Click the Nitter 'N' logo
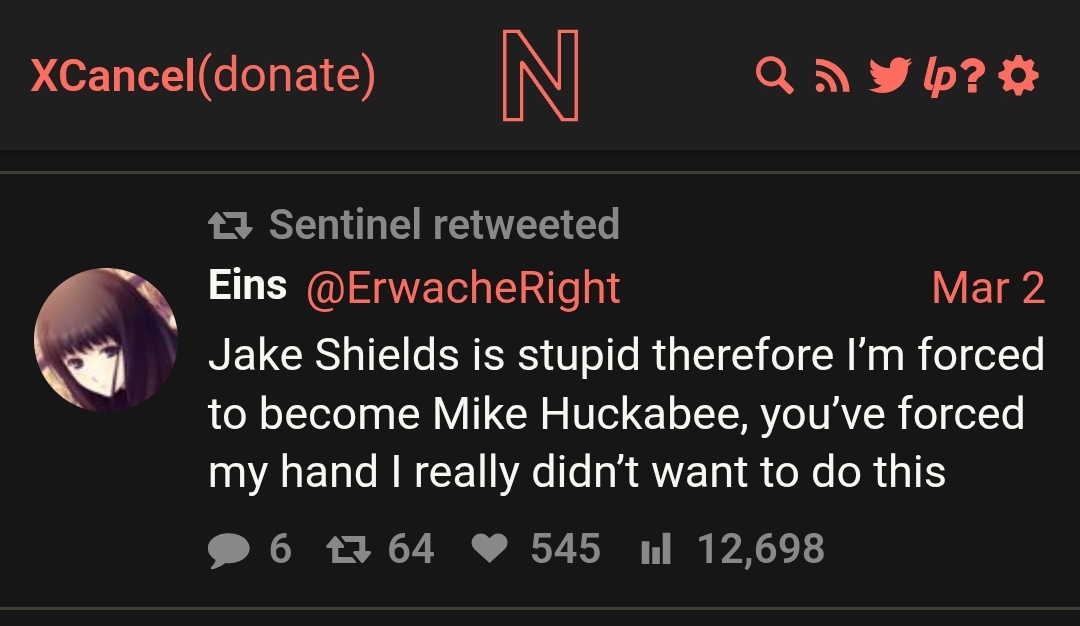 [540, 76]
